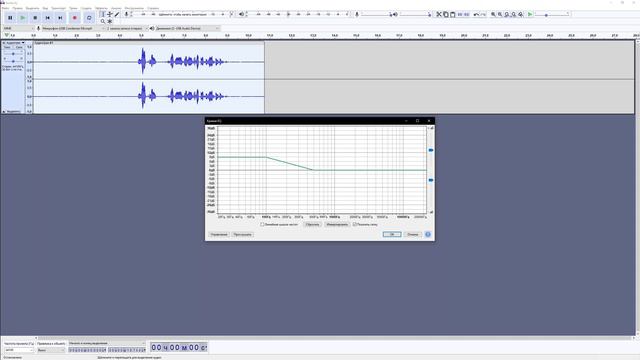Open the Правка (Edit) menu
640x360 pixels.
point(18,8)
